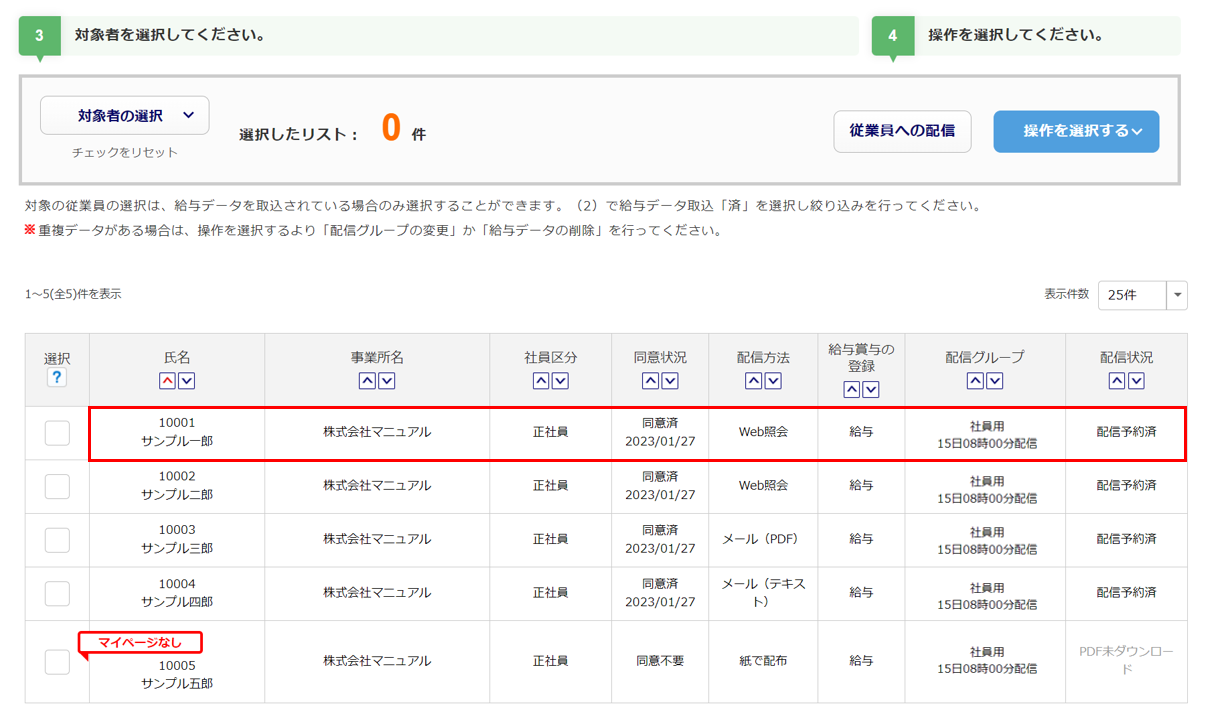Image resolution: width=1206 pixels, height=712 pixels.
Task: Open the 表示件数 25件 dropdown
Action: point(1142,295)
